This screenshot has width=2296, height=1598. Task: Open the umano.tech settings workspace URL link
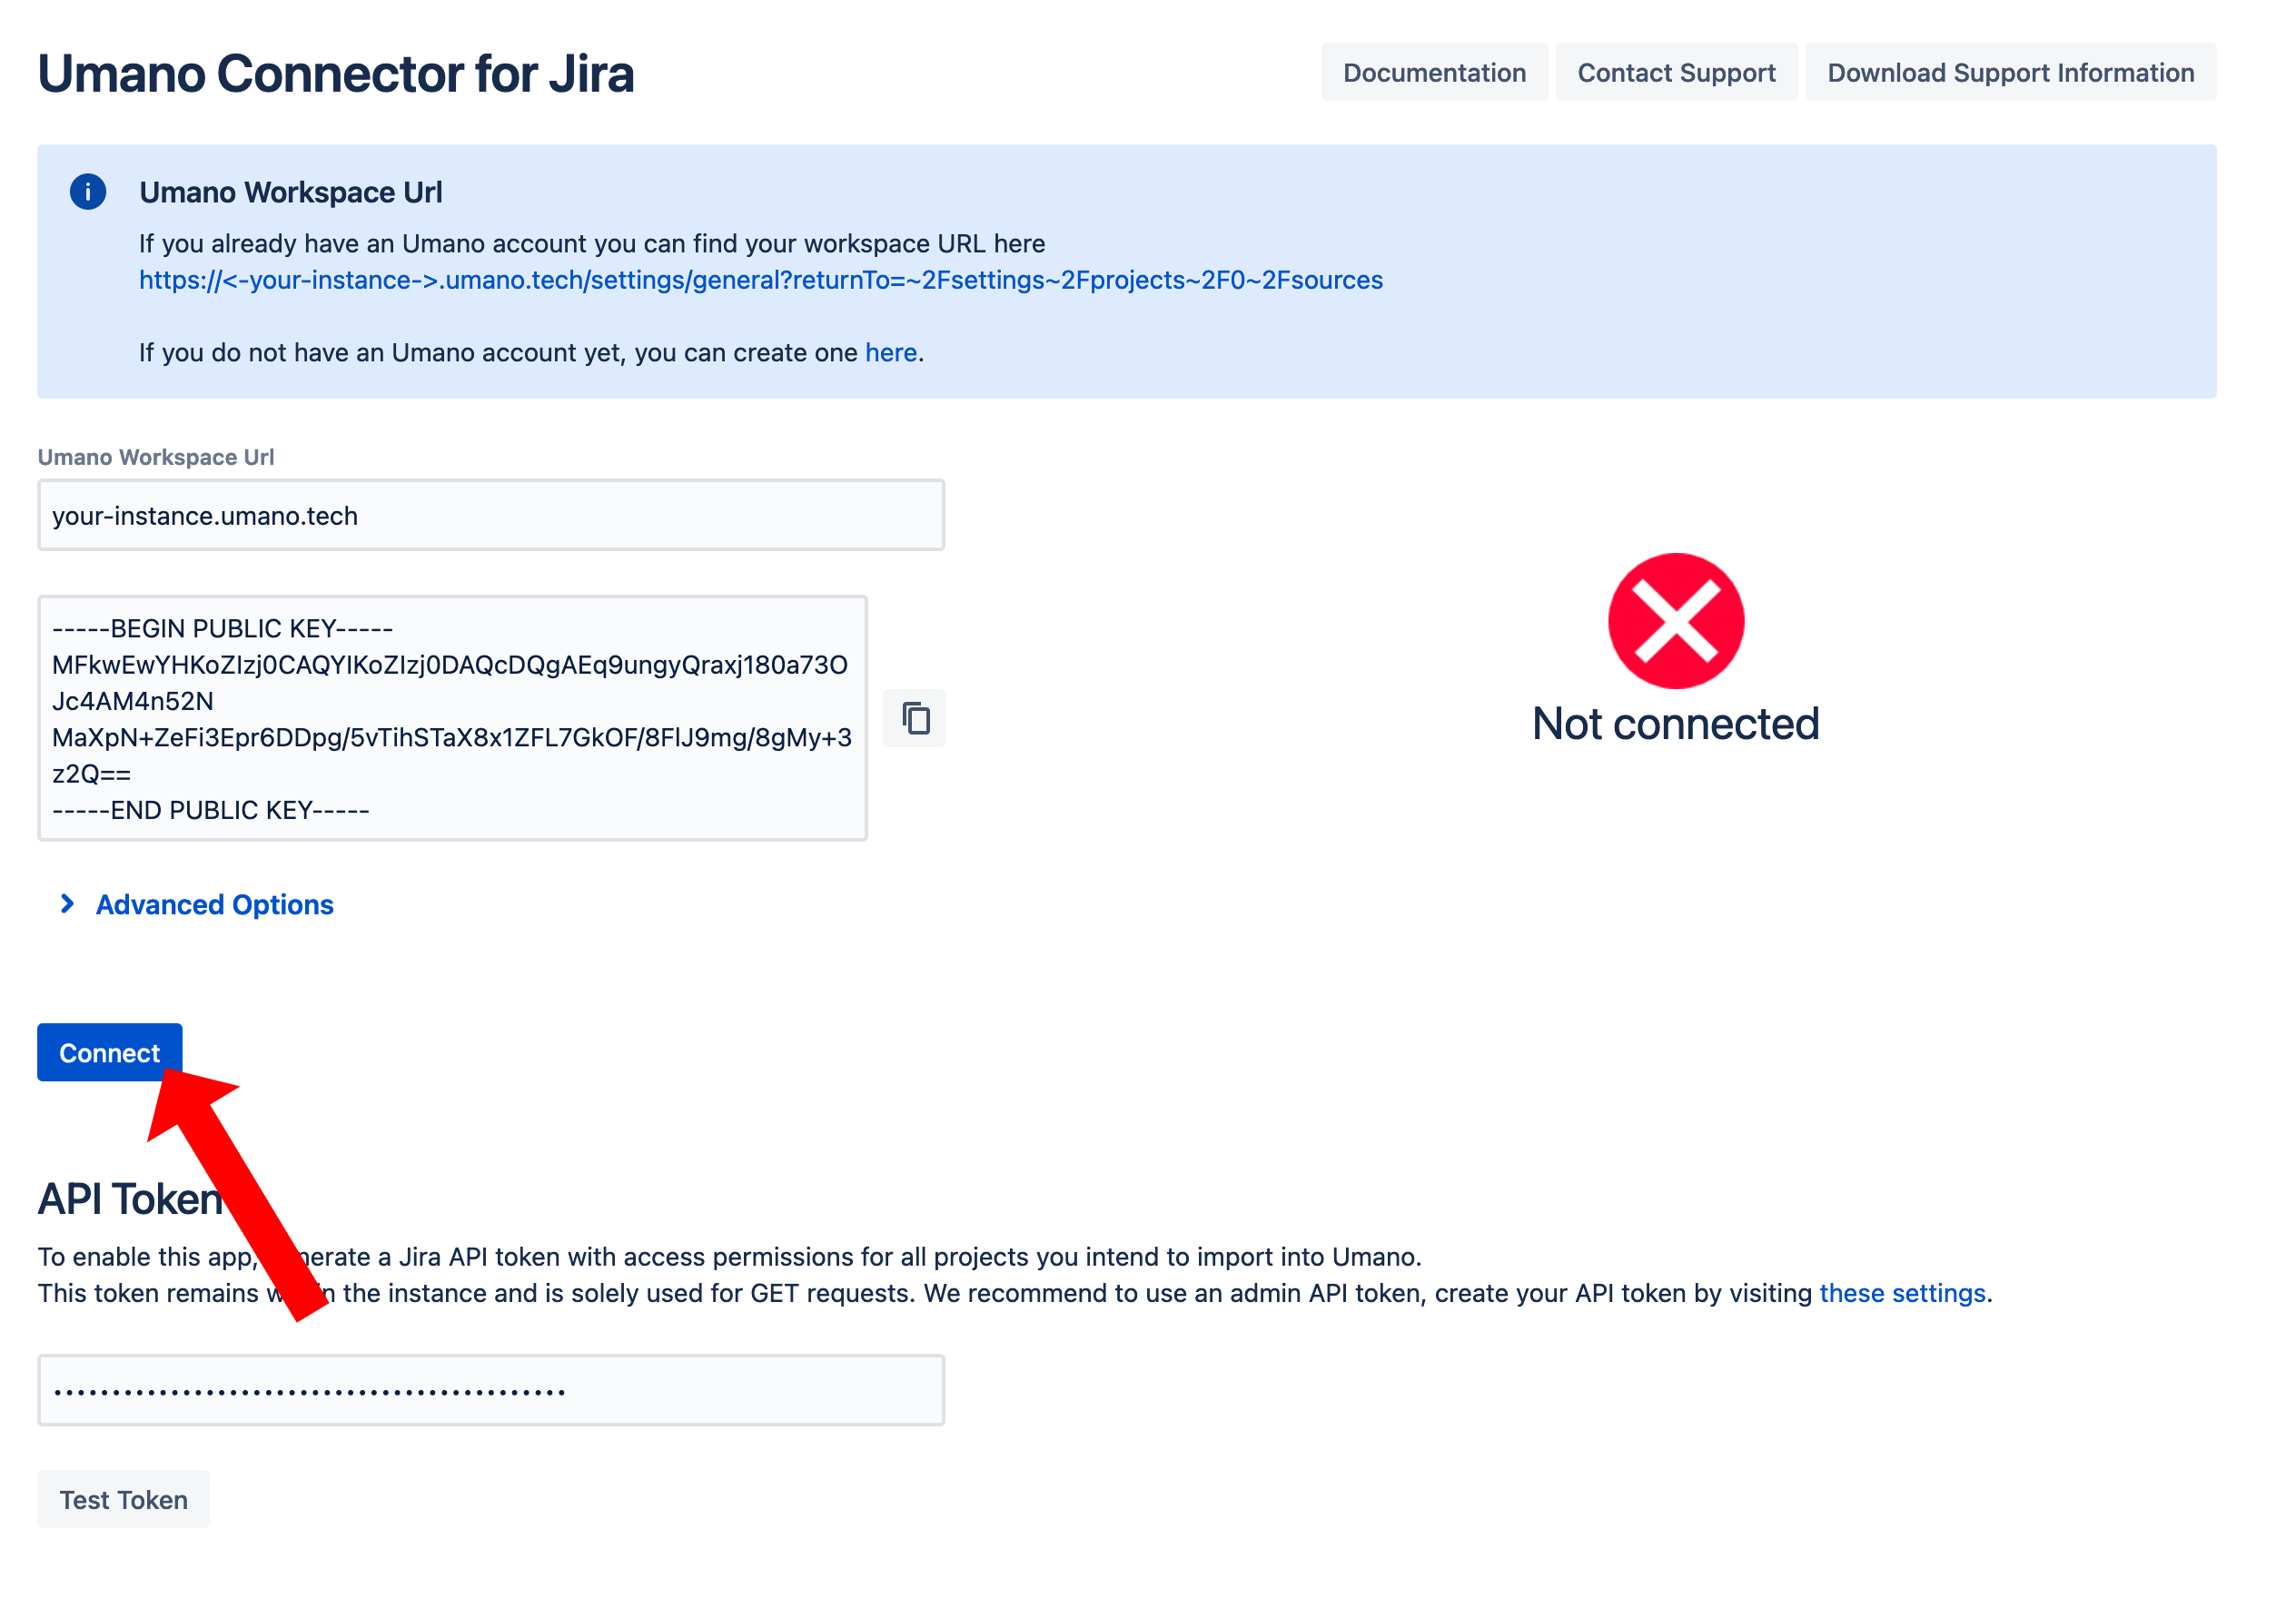pyautogui.click(x=760, y=280)
